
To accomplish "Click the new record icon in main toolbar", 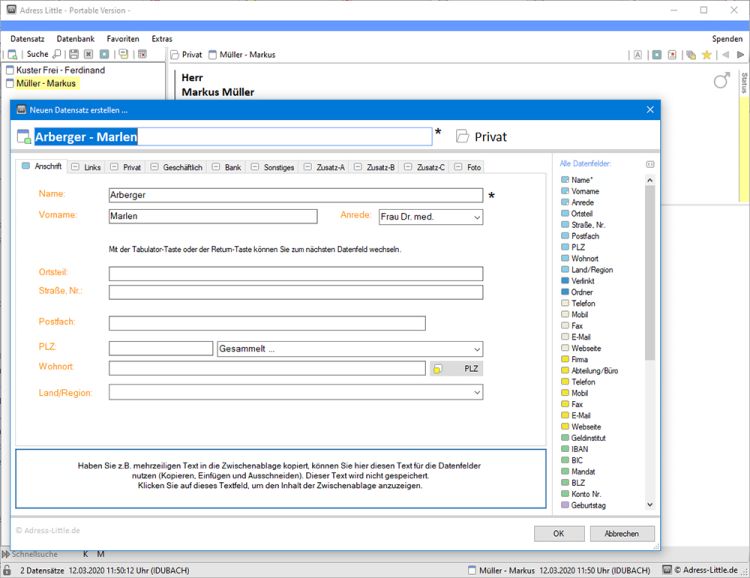I will 13,54.
